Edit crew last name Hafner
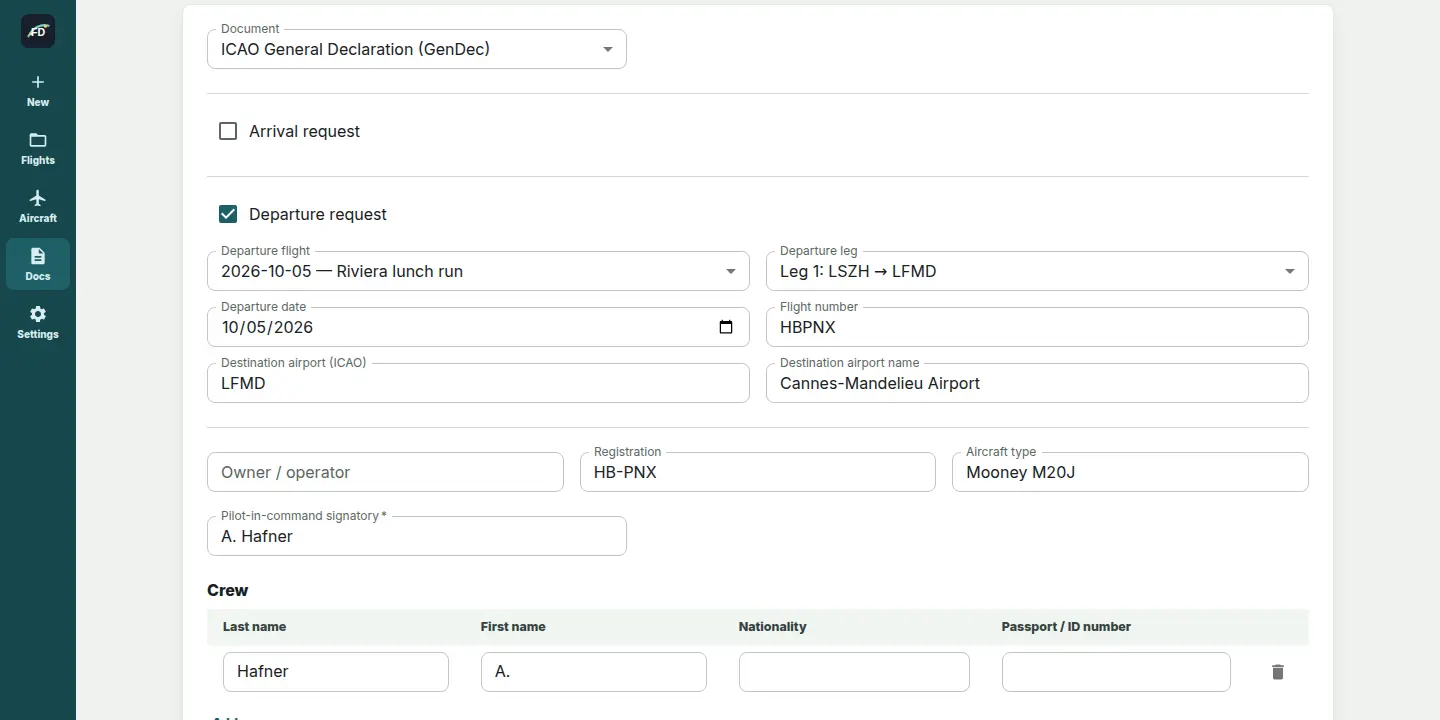This screenshot has width=1440, height=720. (336, 672)
